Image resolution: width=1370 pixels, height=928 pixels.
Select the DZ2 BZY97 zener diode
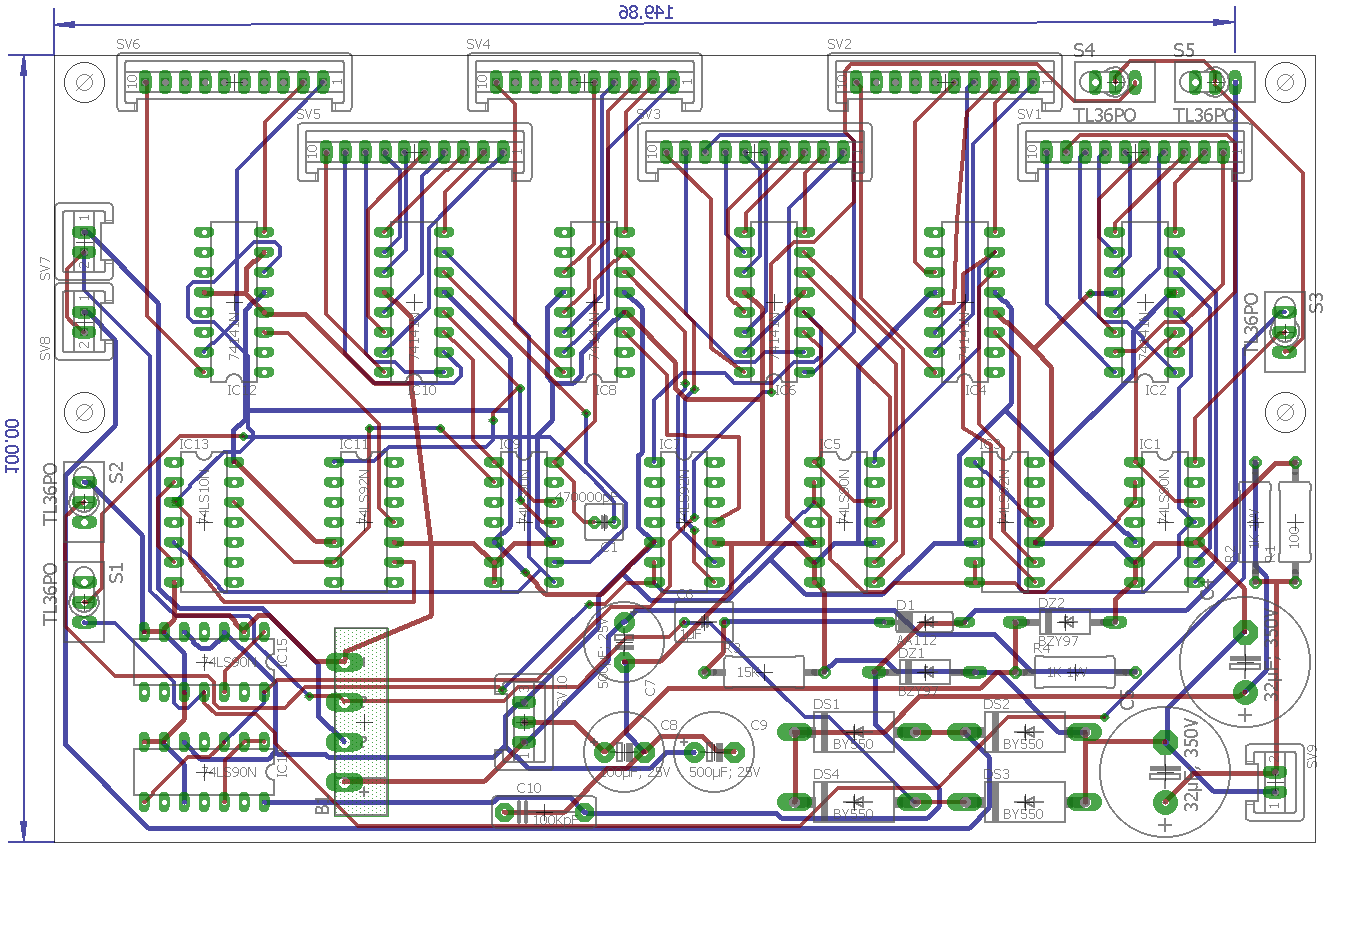[x=1065, y=622]
